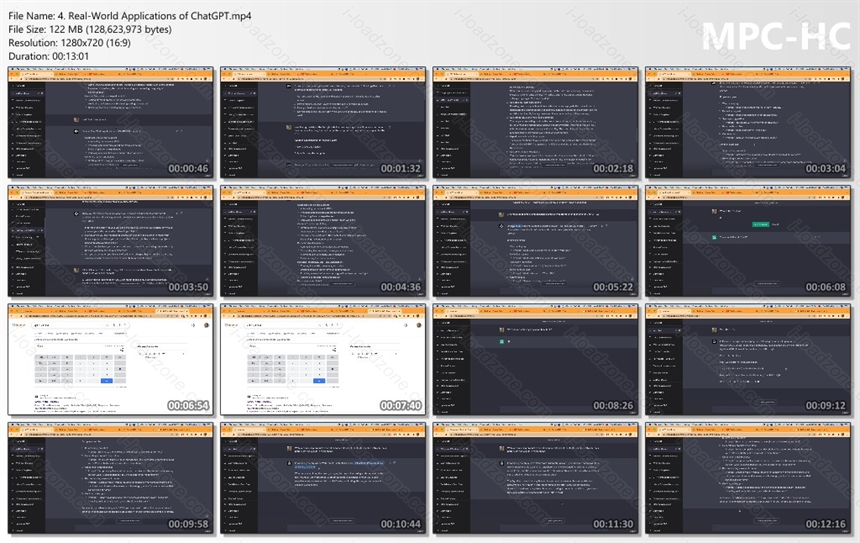Click the thumbnail marked 00:02:18
Screen dimensions: 860x543
coord(536,123)
